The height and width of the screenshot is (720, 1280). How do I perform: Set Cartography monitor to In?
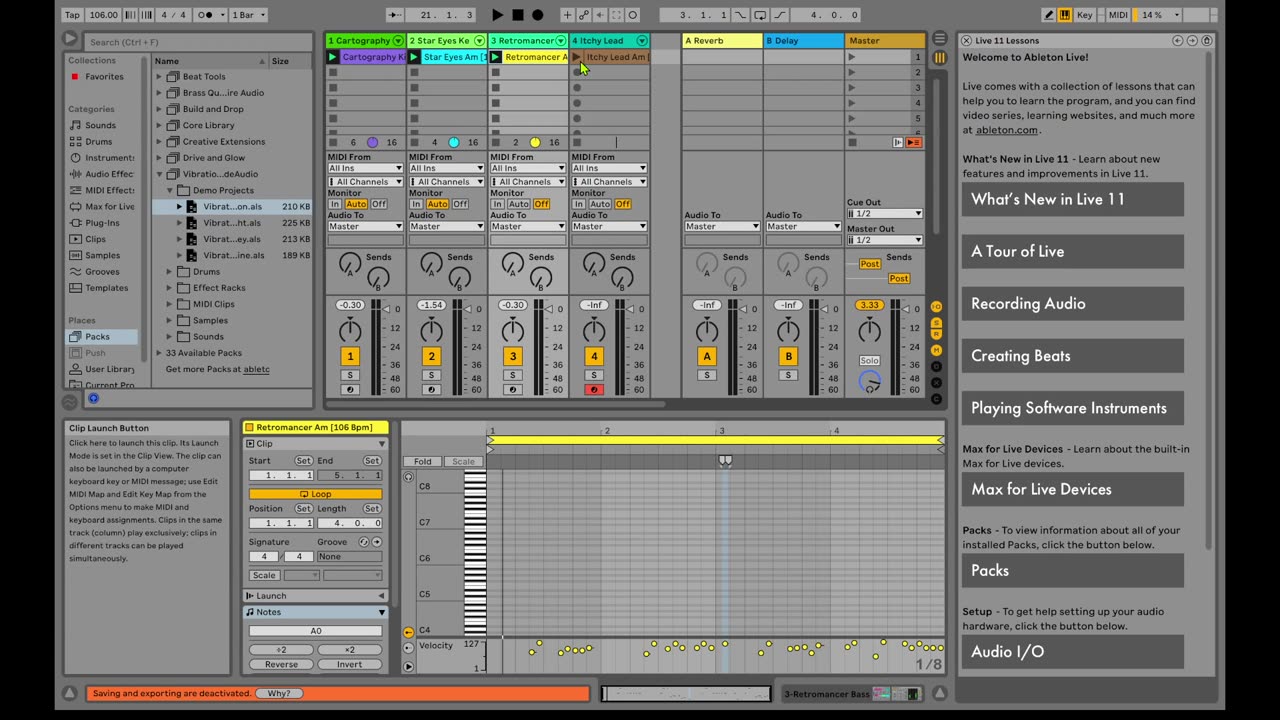pos(335,204)
